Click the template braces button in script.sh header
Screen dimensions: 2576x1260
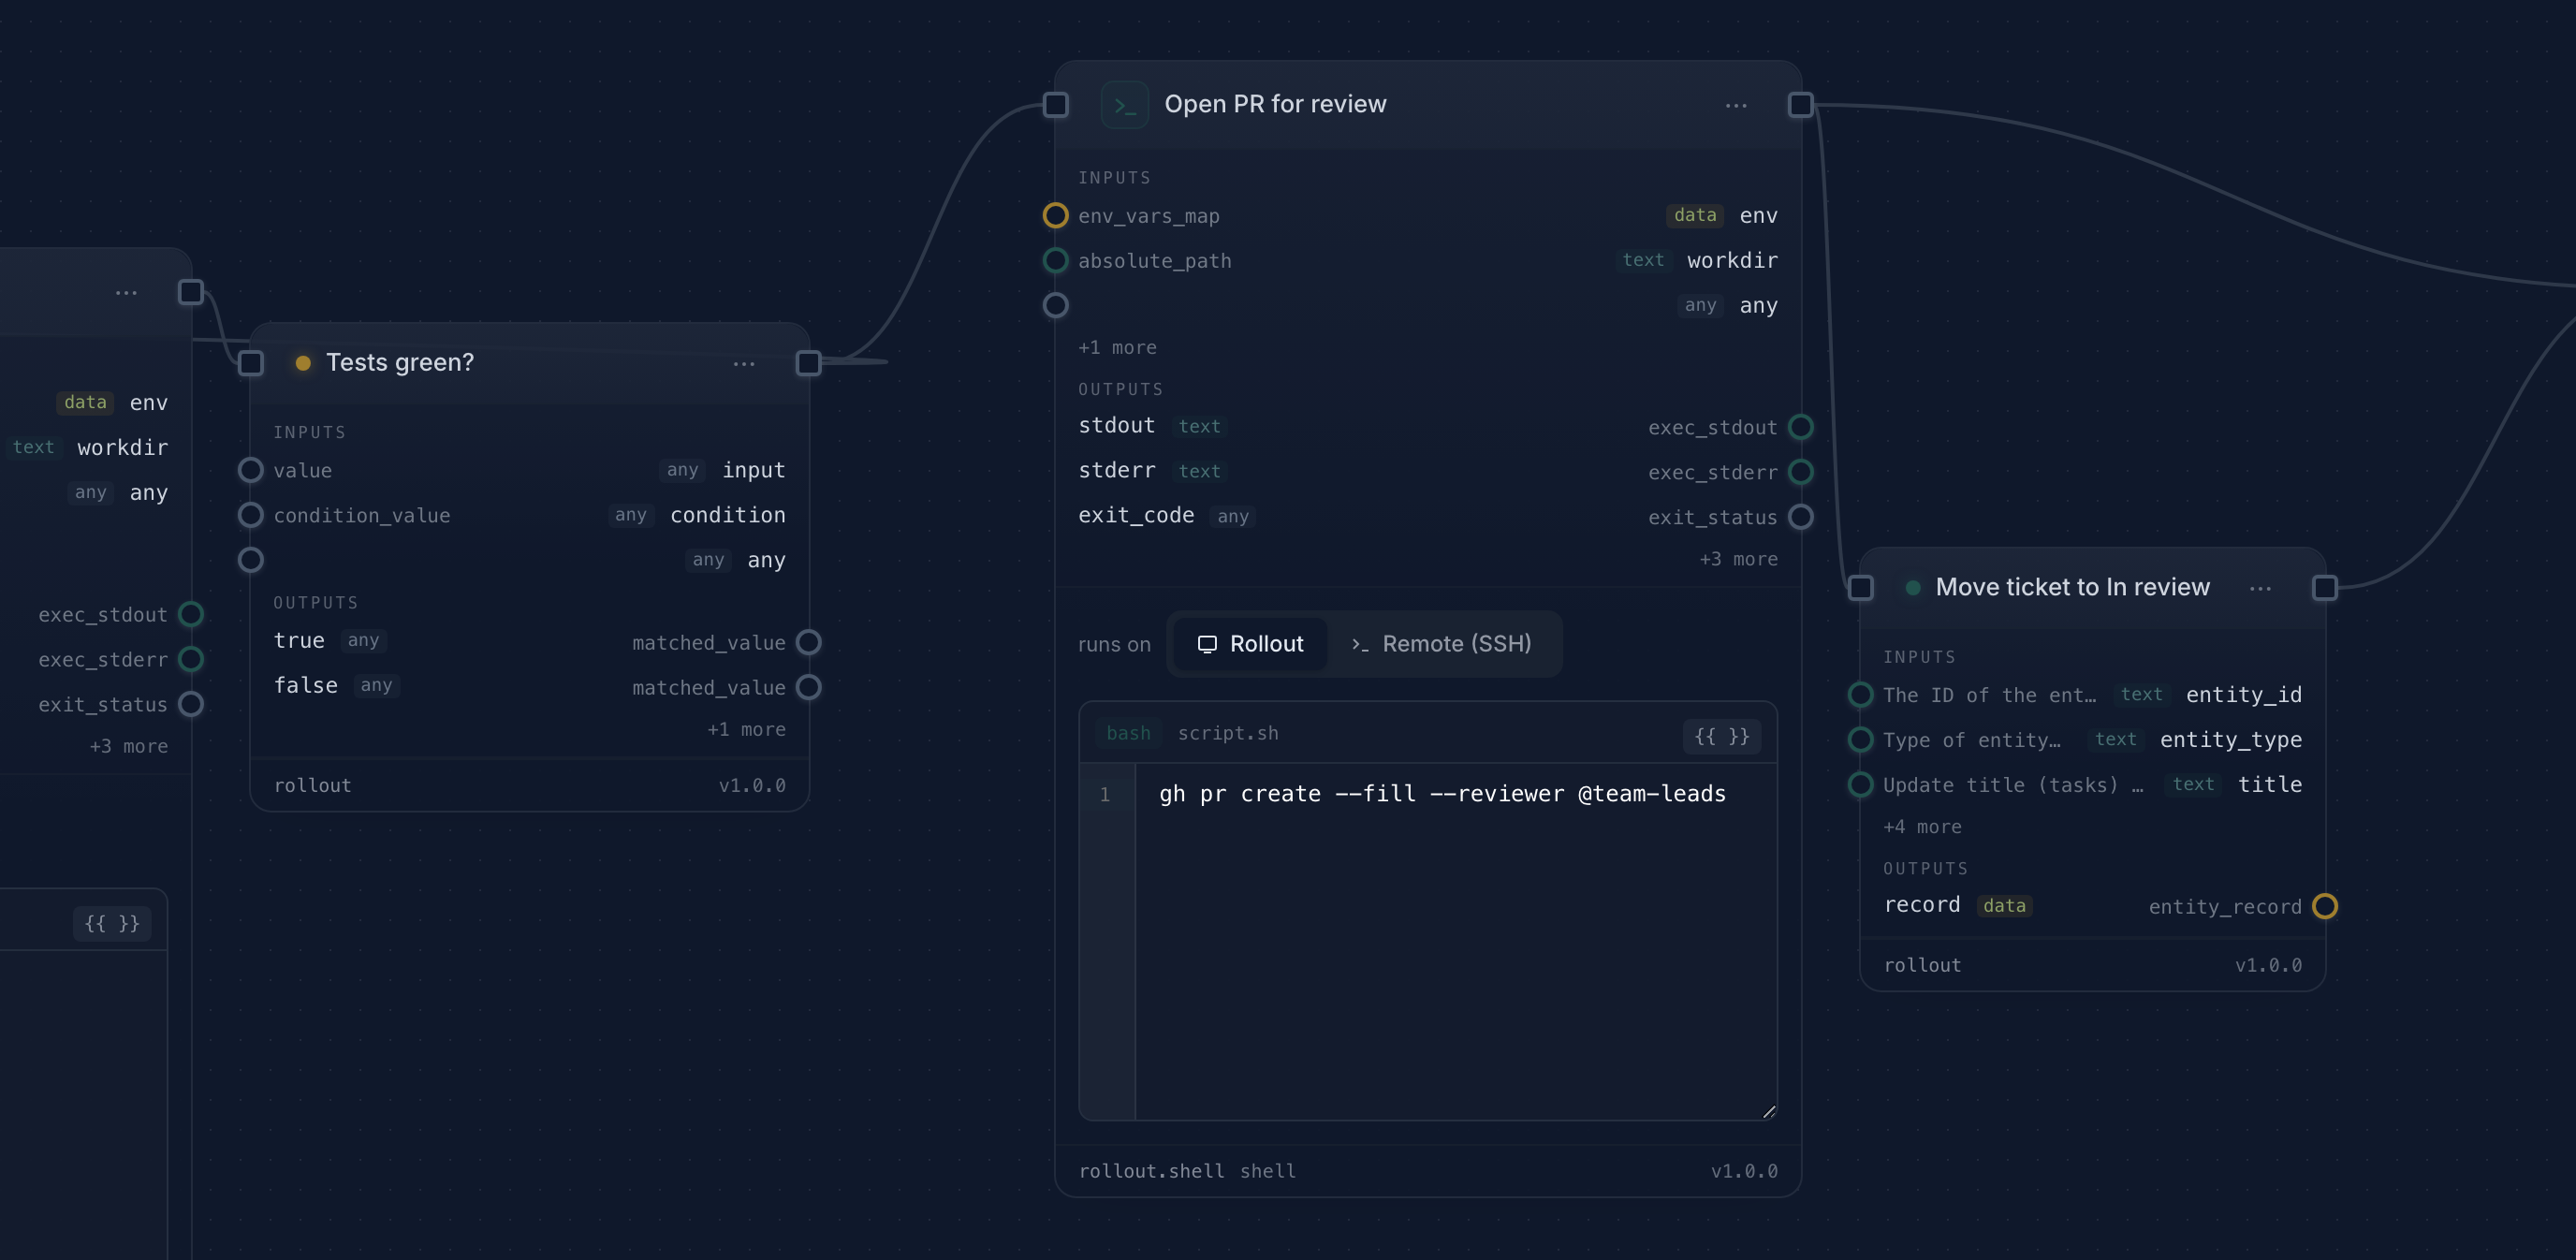click(x=1721, y=736)
